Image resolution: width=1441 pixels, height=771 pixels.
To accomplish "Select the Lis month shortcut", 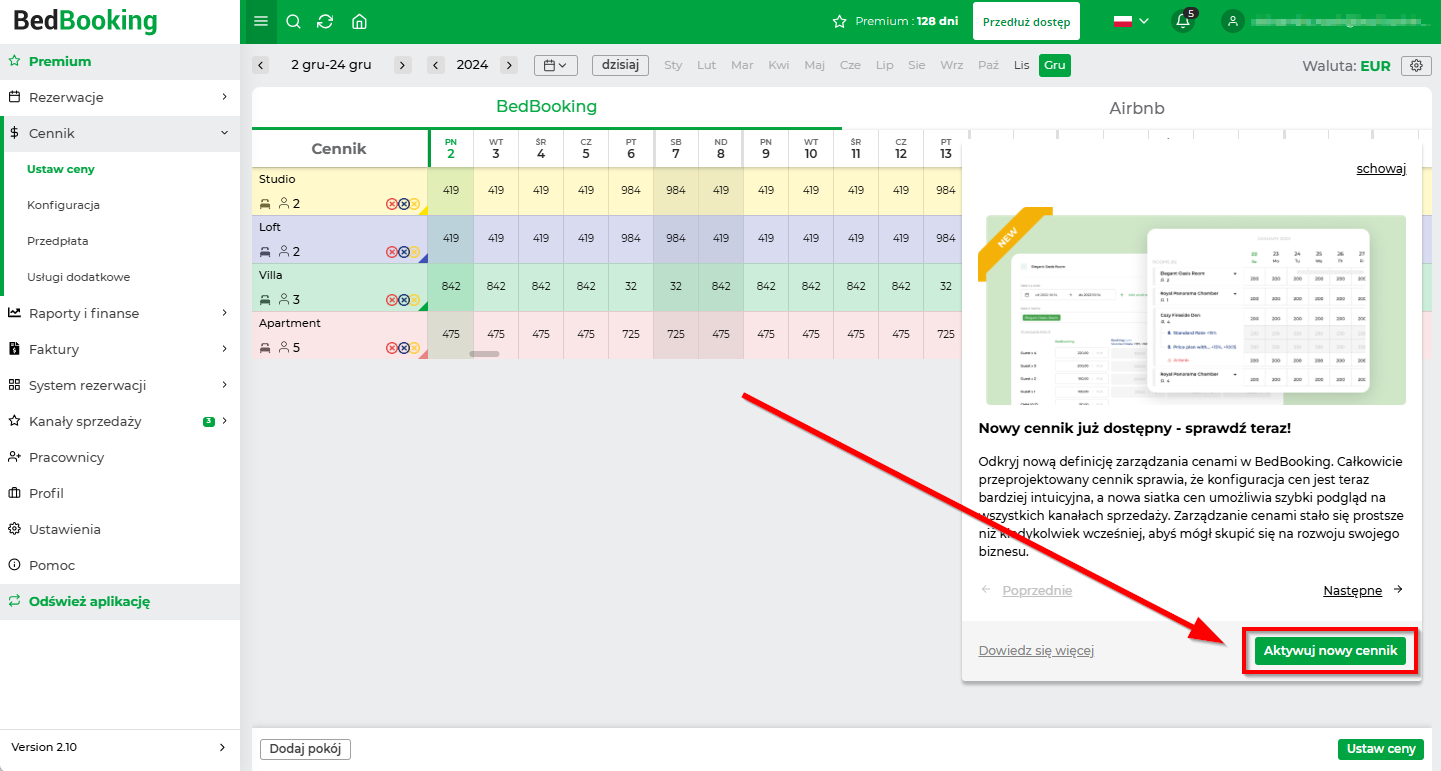I will point(1021,65).
